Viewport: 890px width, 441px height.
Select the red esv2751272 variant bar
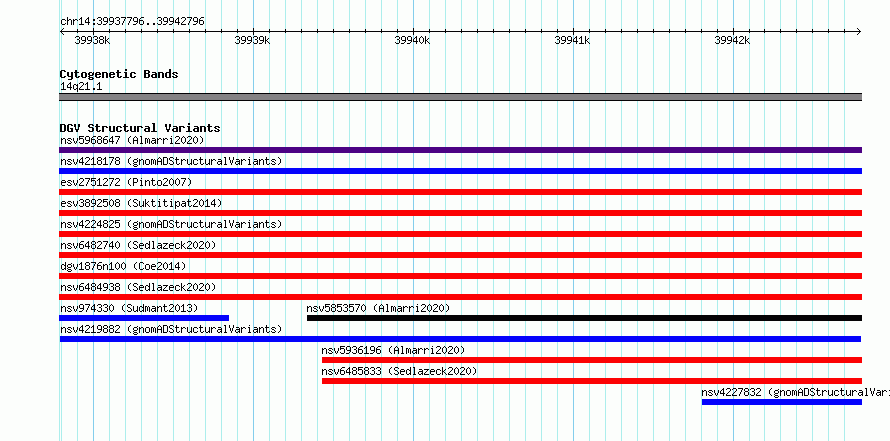(x=460, y=192)
